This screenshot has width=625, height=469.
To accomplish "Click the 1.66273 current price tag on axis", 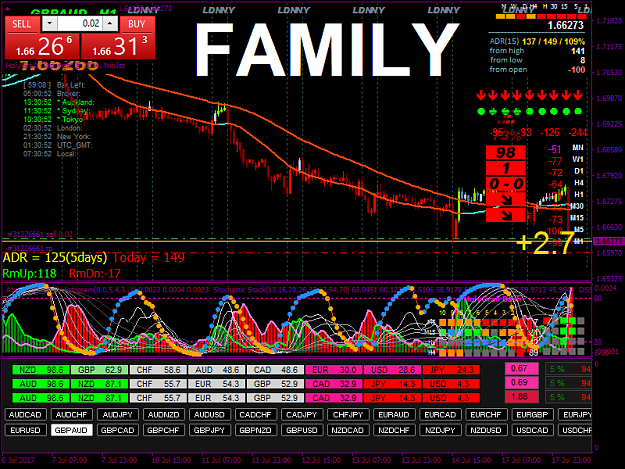I will (608, 241).
